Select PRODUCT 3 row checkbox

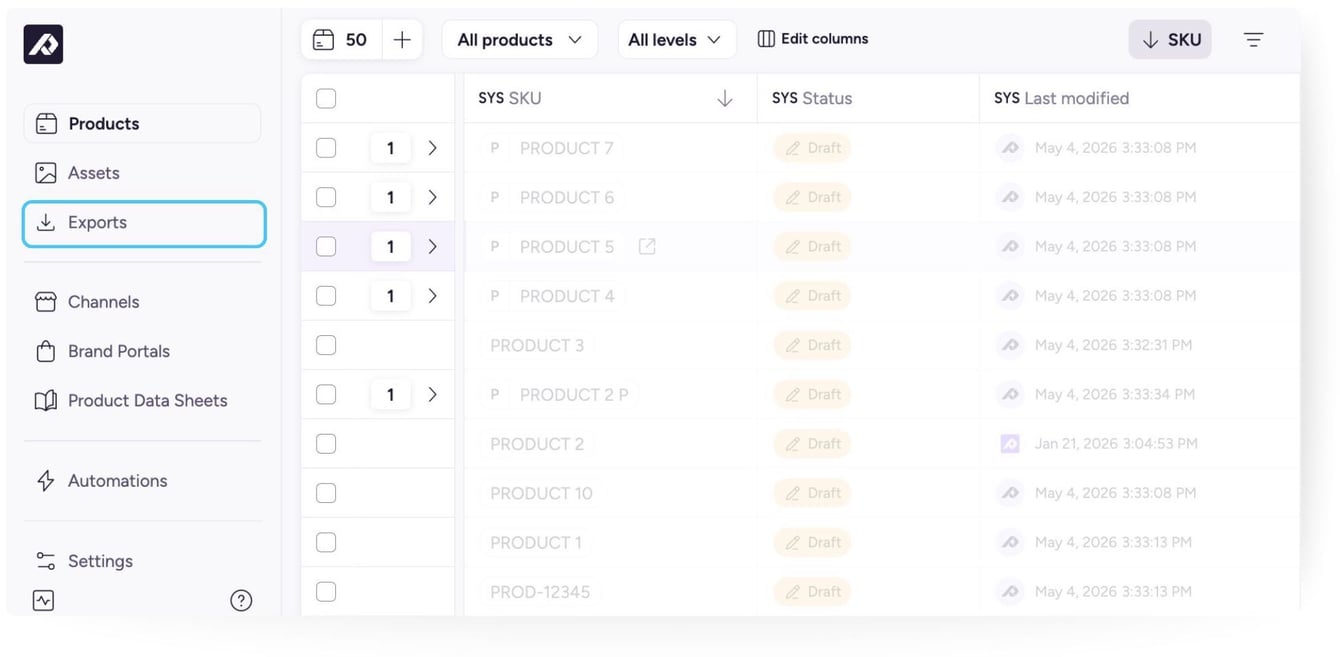(x=326, y=346)
